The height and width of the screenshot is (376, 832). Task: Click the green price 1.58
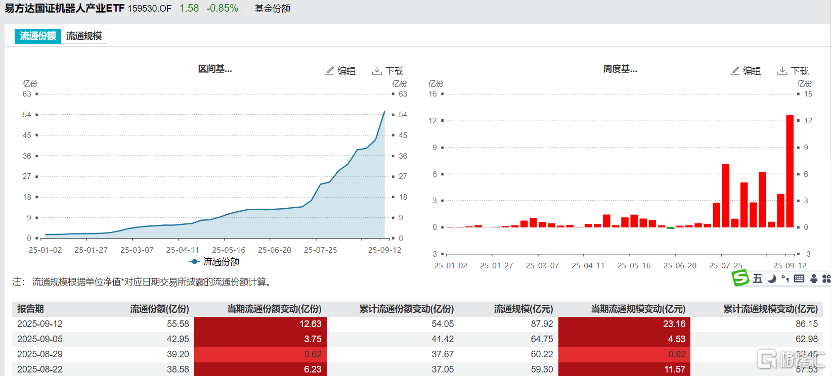[x=189, y=8]
